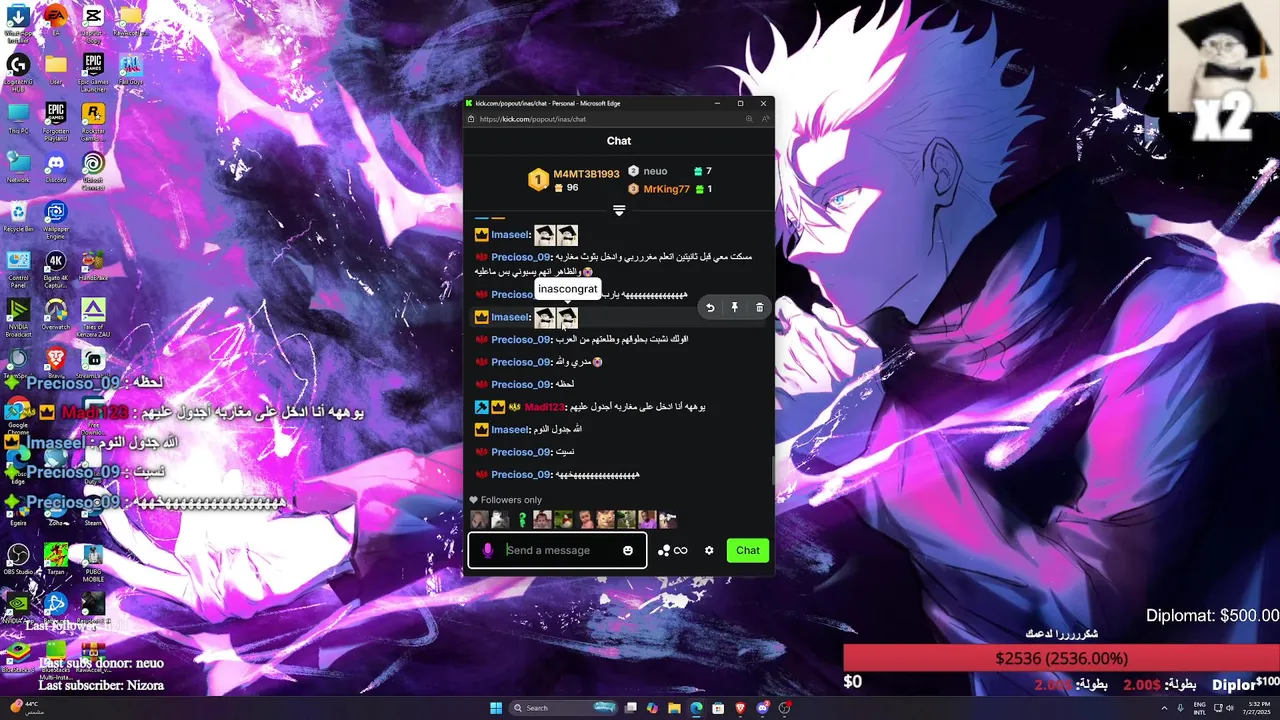Open Wallpaper Engine desktop icon
This screenshot has width=1280, height=720.
[x=56, y=219]
